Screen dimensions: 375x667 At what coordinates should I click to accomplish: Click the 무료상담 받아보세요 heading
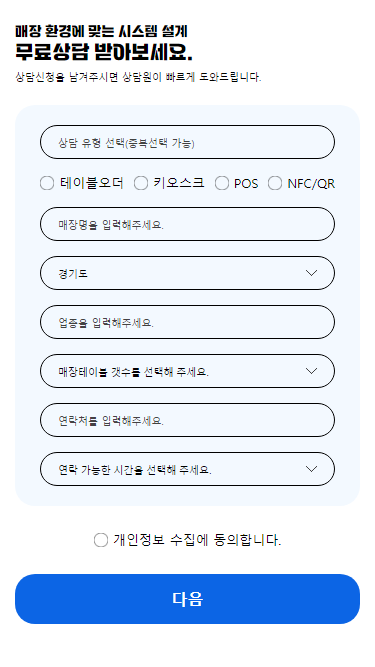pos(104,52)
